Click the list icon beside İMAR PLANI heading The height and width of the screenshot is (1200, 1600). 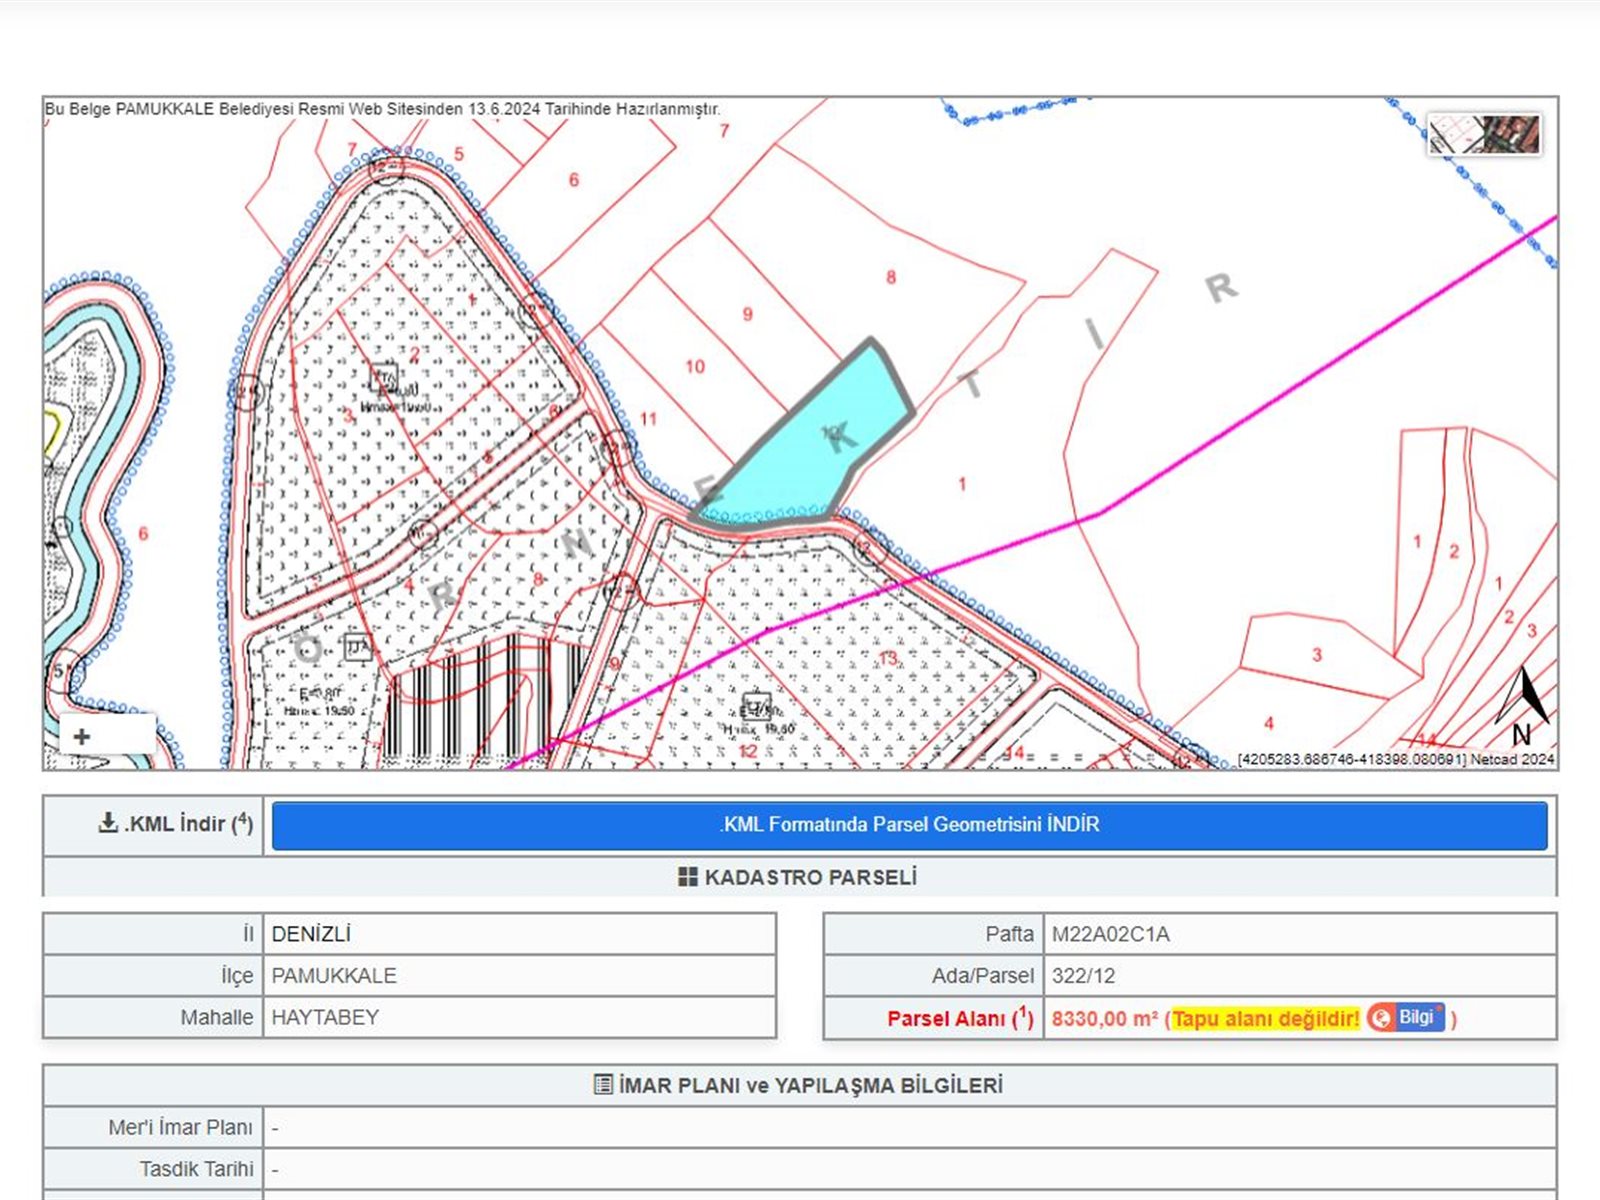pyautogui.click(x=603, y=1085)
